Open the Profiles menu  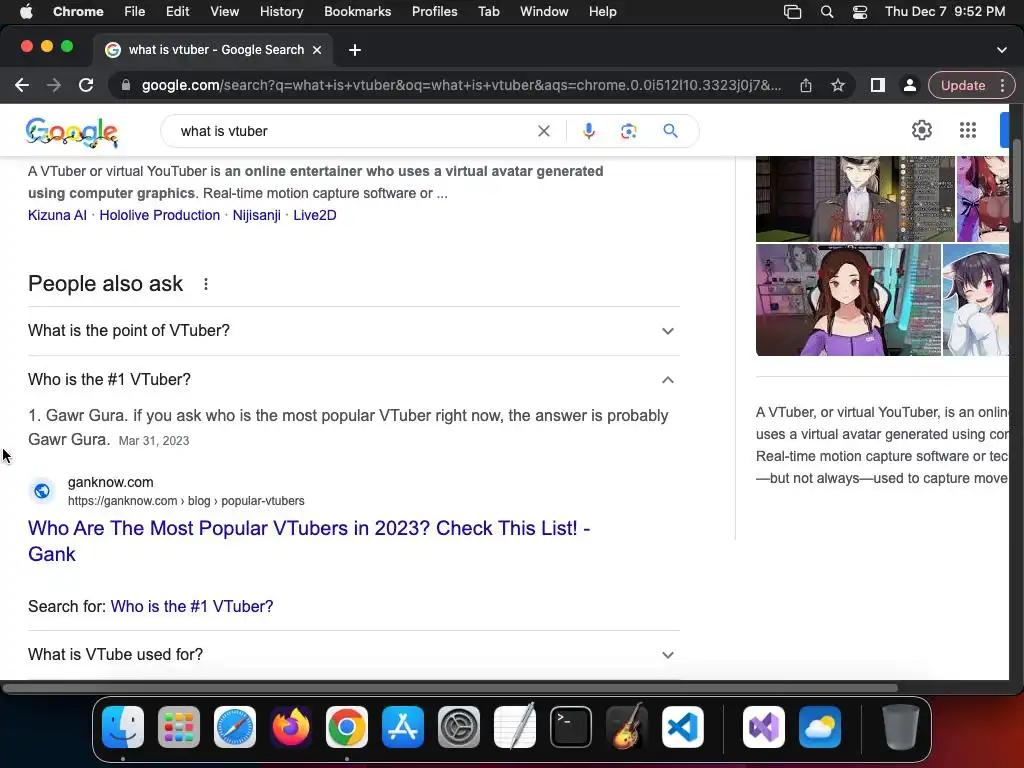pyautogui.click(x=434, y=11)
